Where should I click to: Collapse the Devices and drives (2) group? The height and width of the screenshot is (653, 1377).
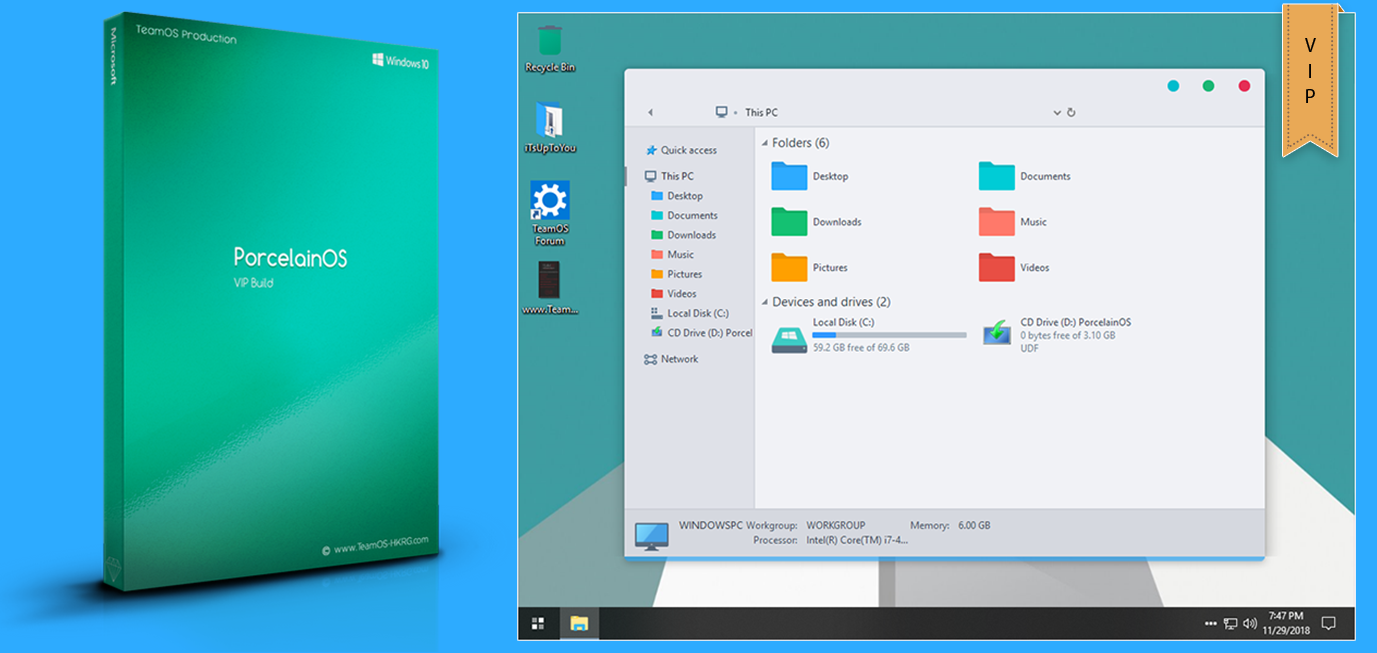pyautogui.click(x=766, y=302)
